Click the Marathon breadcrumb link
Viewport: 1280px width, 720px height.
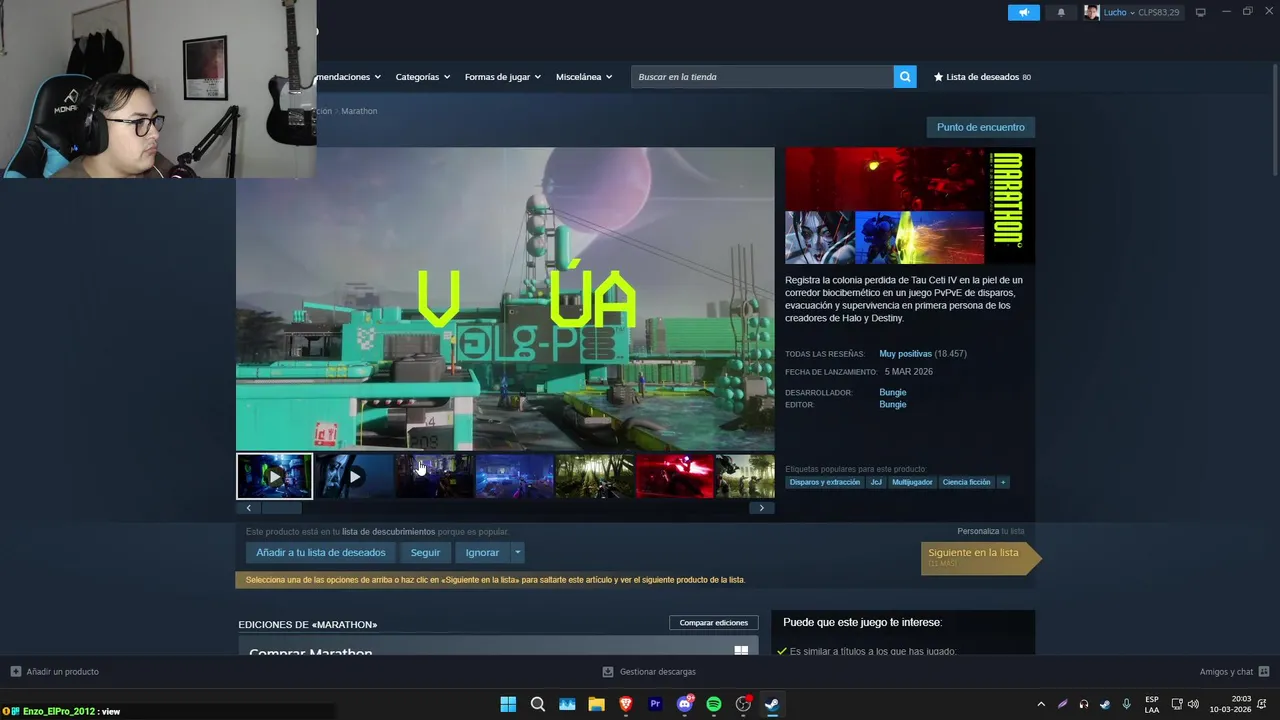(359, 111)
